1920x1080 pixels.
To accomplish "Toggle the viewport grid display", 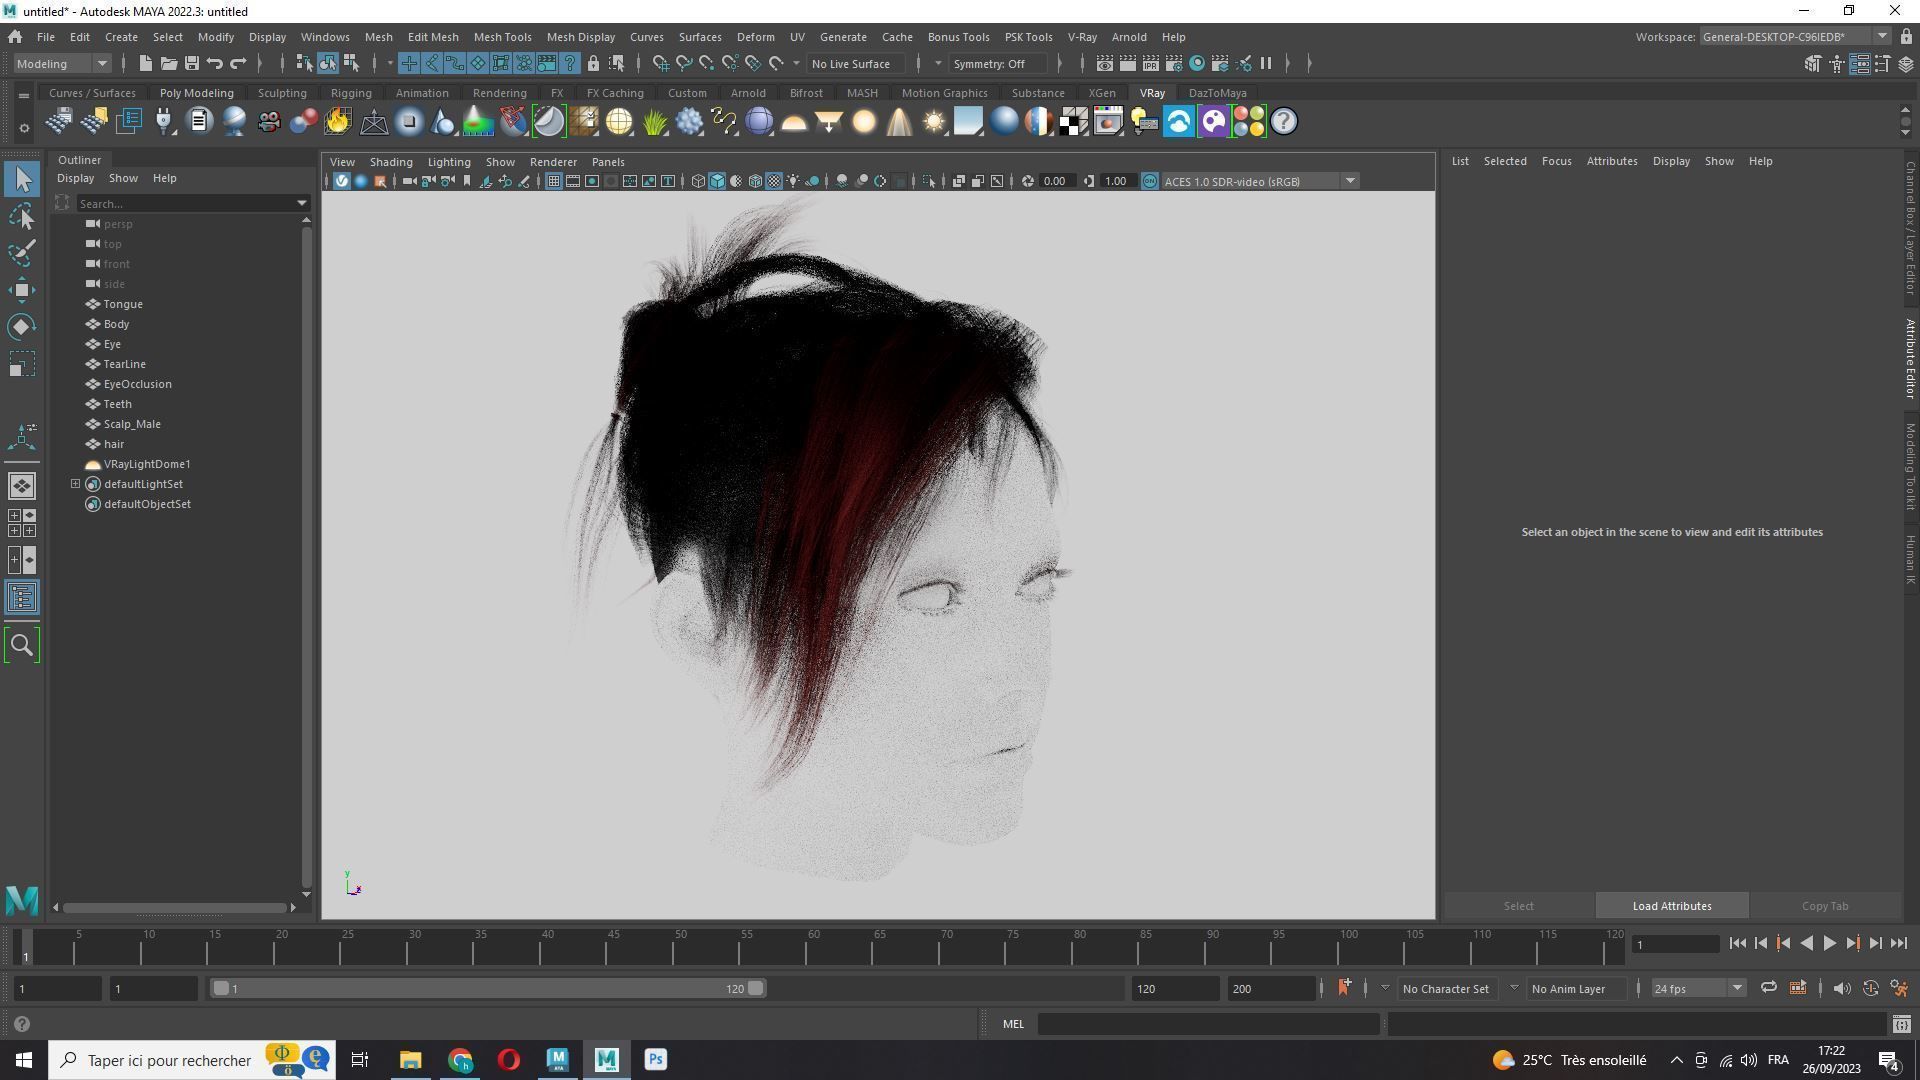I will tap(553, 181).
